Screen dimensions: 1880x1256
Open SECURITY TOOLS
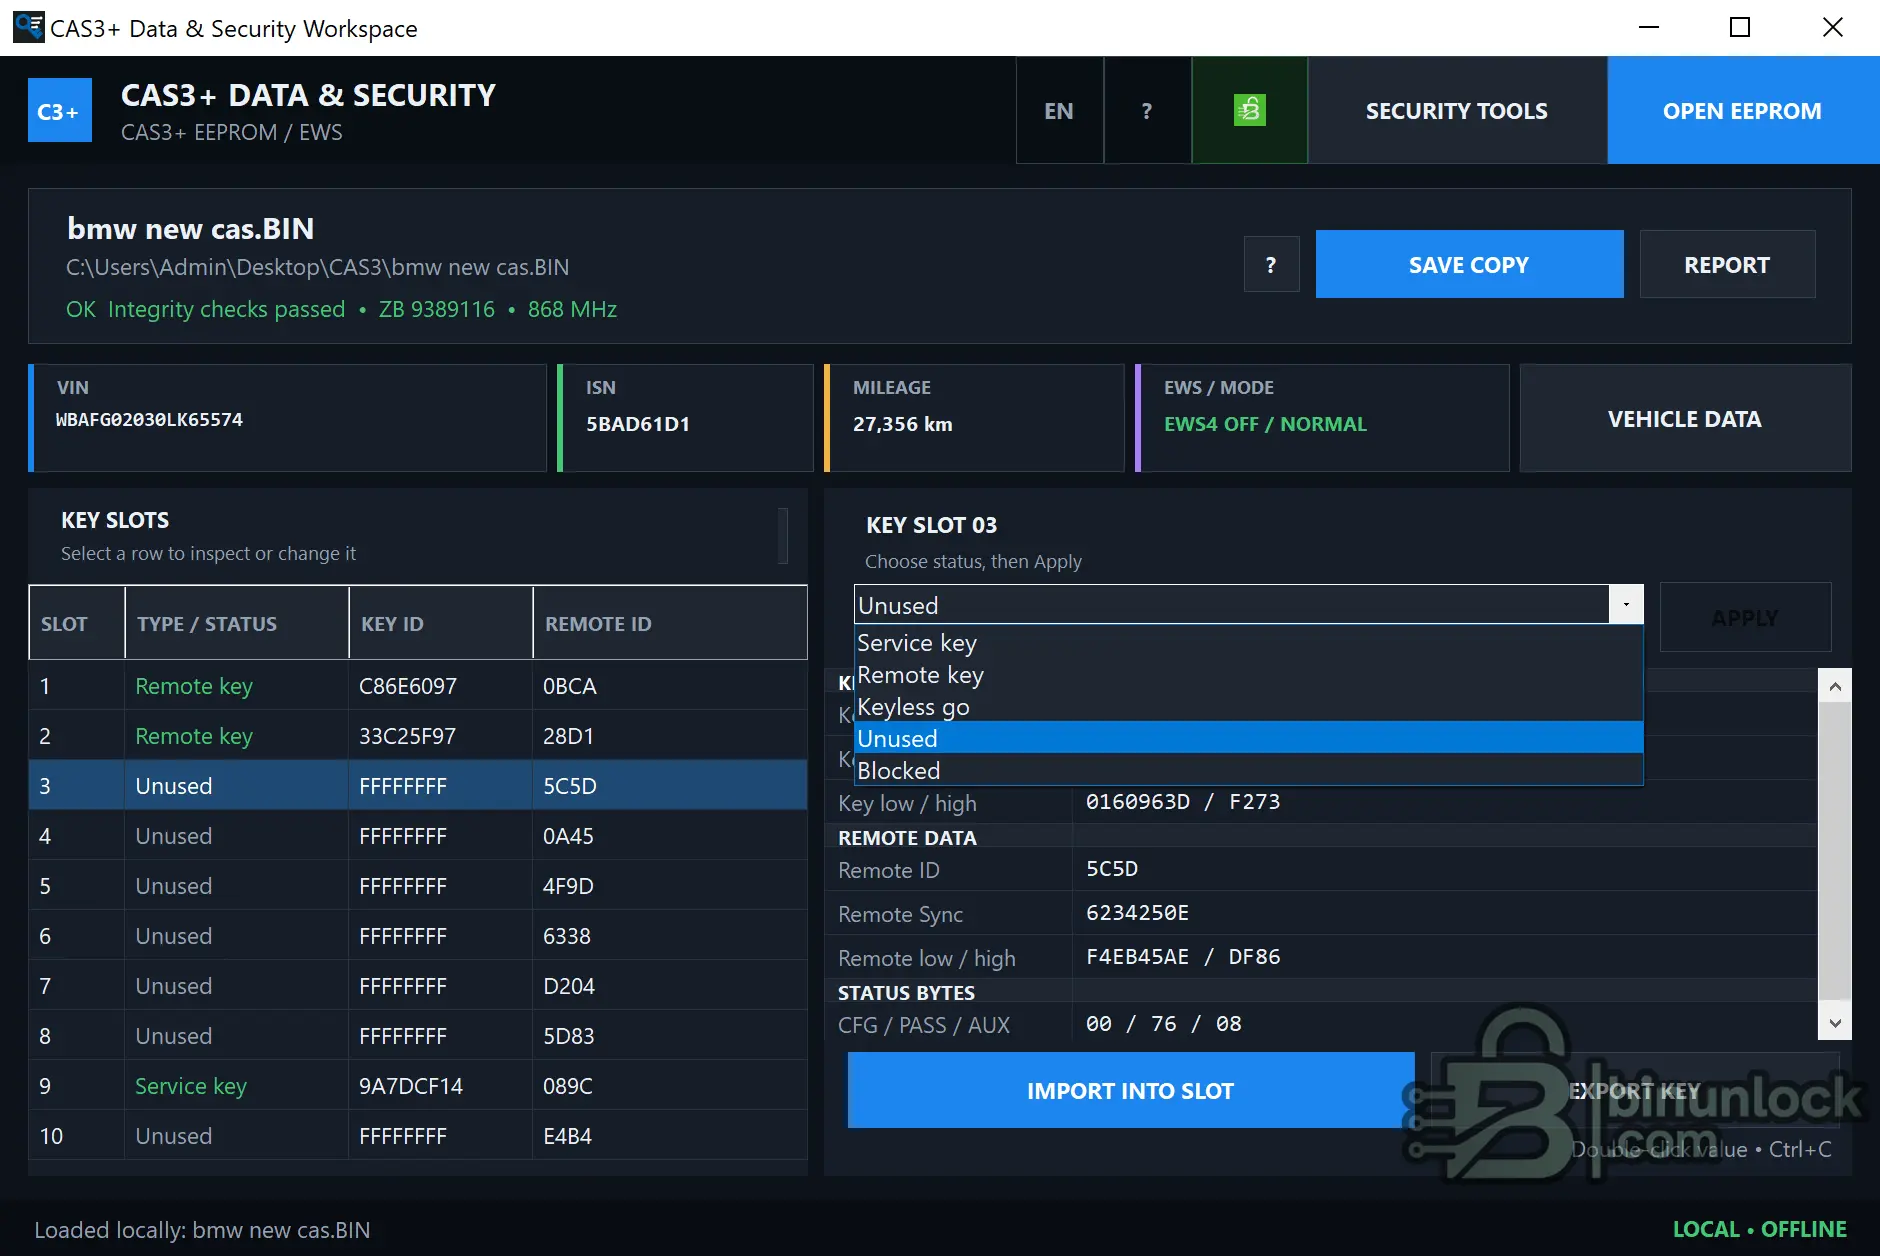pos(1456,110)
